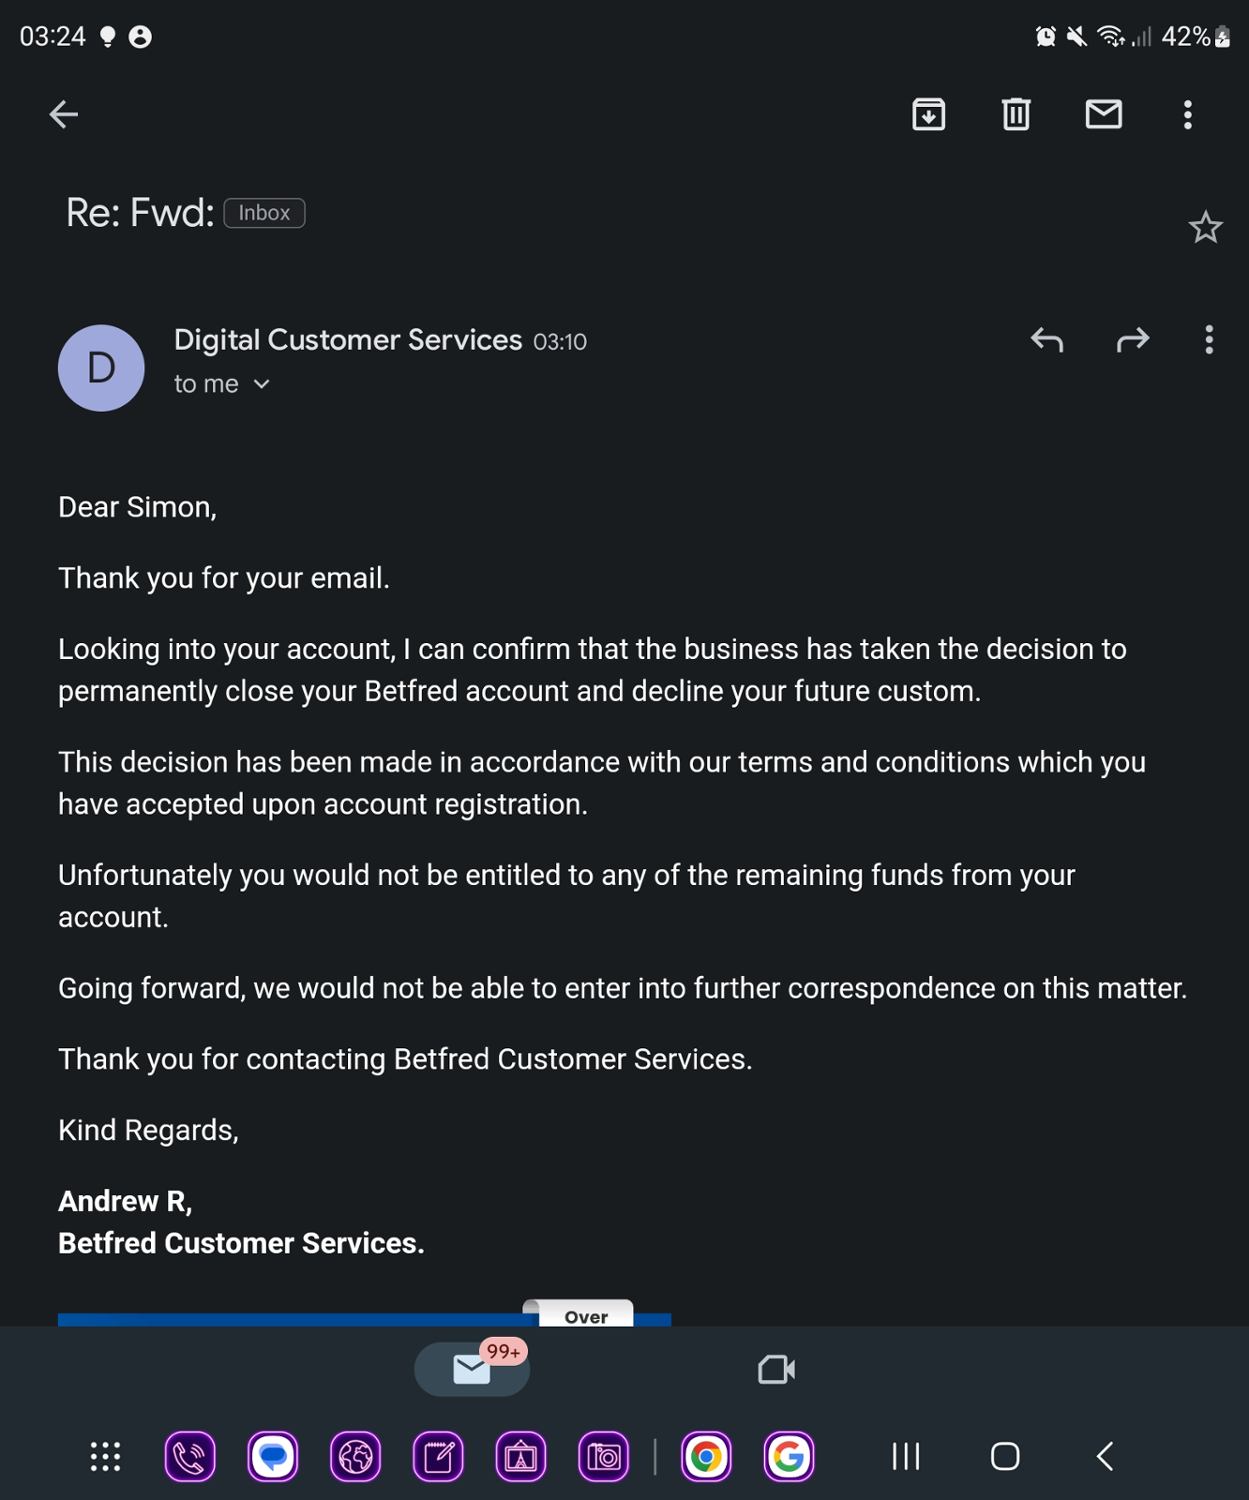The image size is (1249, 1500).
Task: Mark email as unread
Action: pyautogui.click(x=1103, y=115)
